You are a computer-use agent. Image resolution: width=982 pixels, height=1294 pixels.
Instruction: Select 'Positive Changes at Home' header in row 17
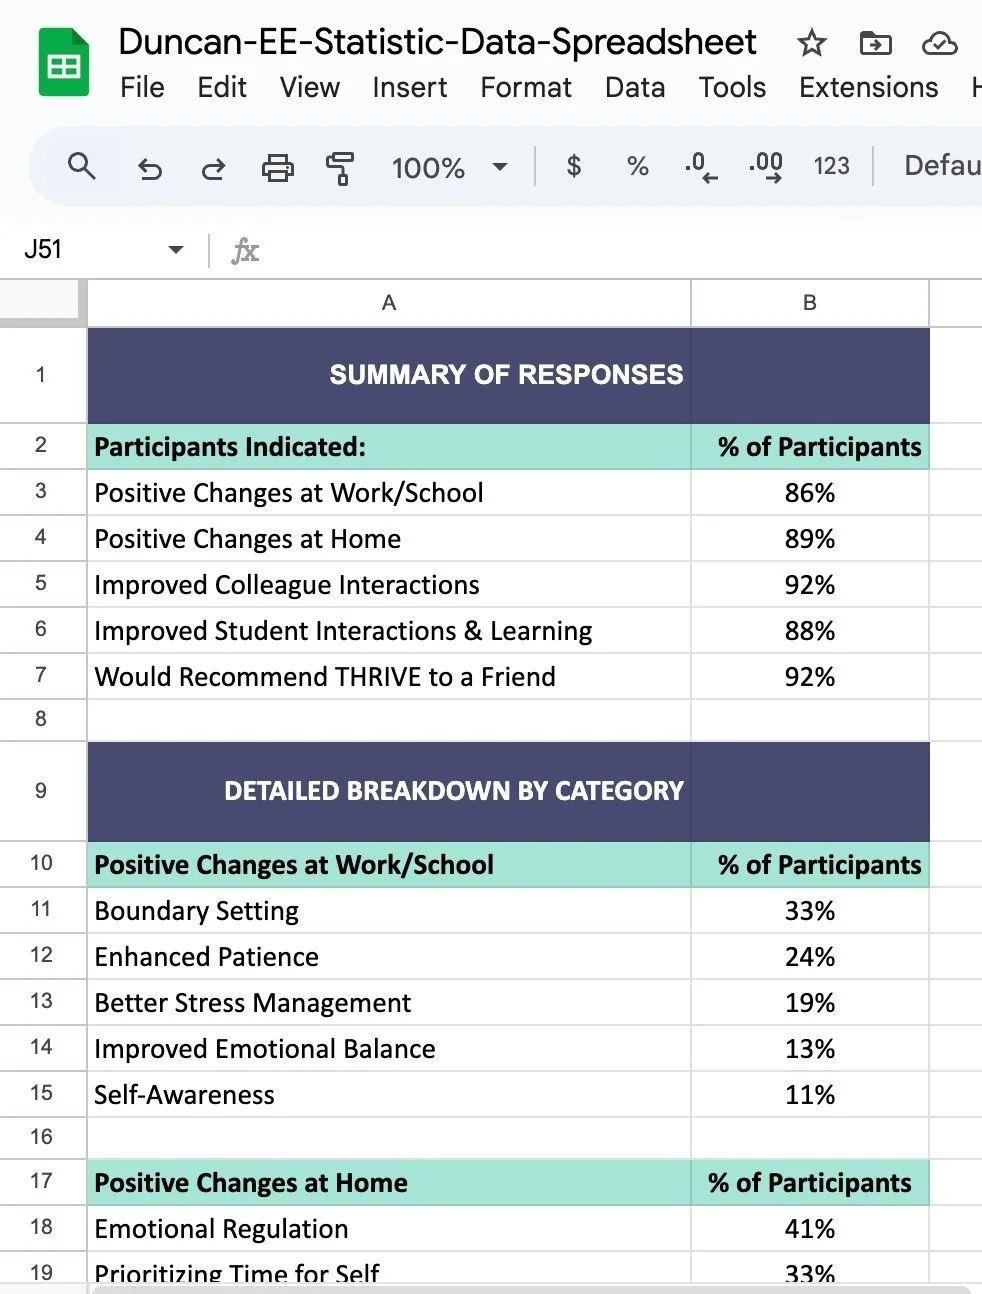click(389, 1183)
